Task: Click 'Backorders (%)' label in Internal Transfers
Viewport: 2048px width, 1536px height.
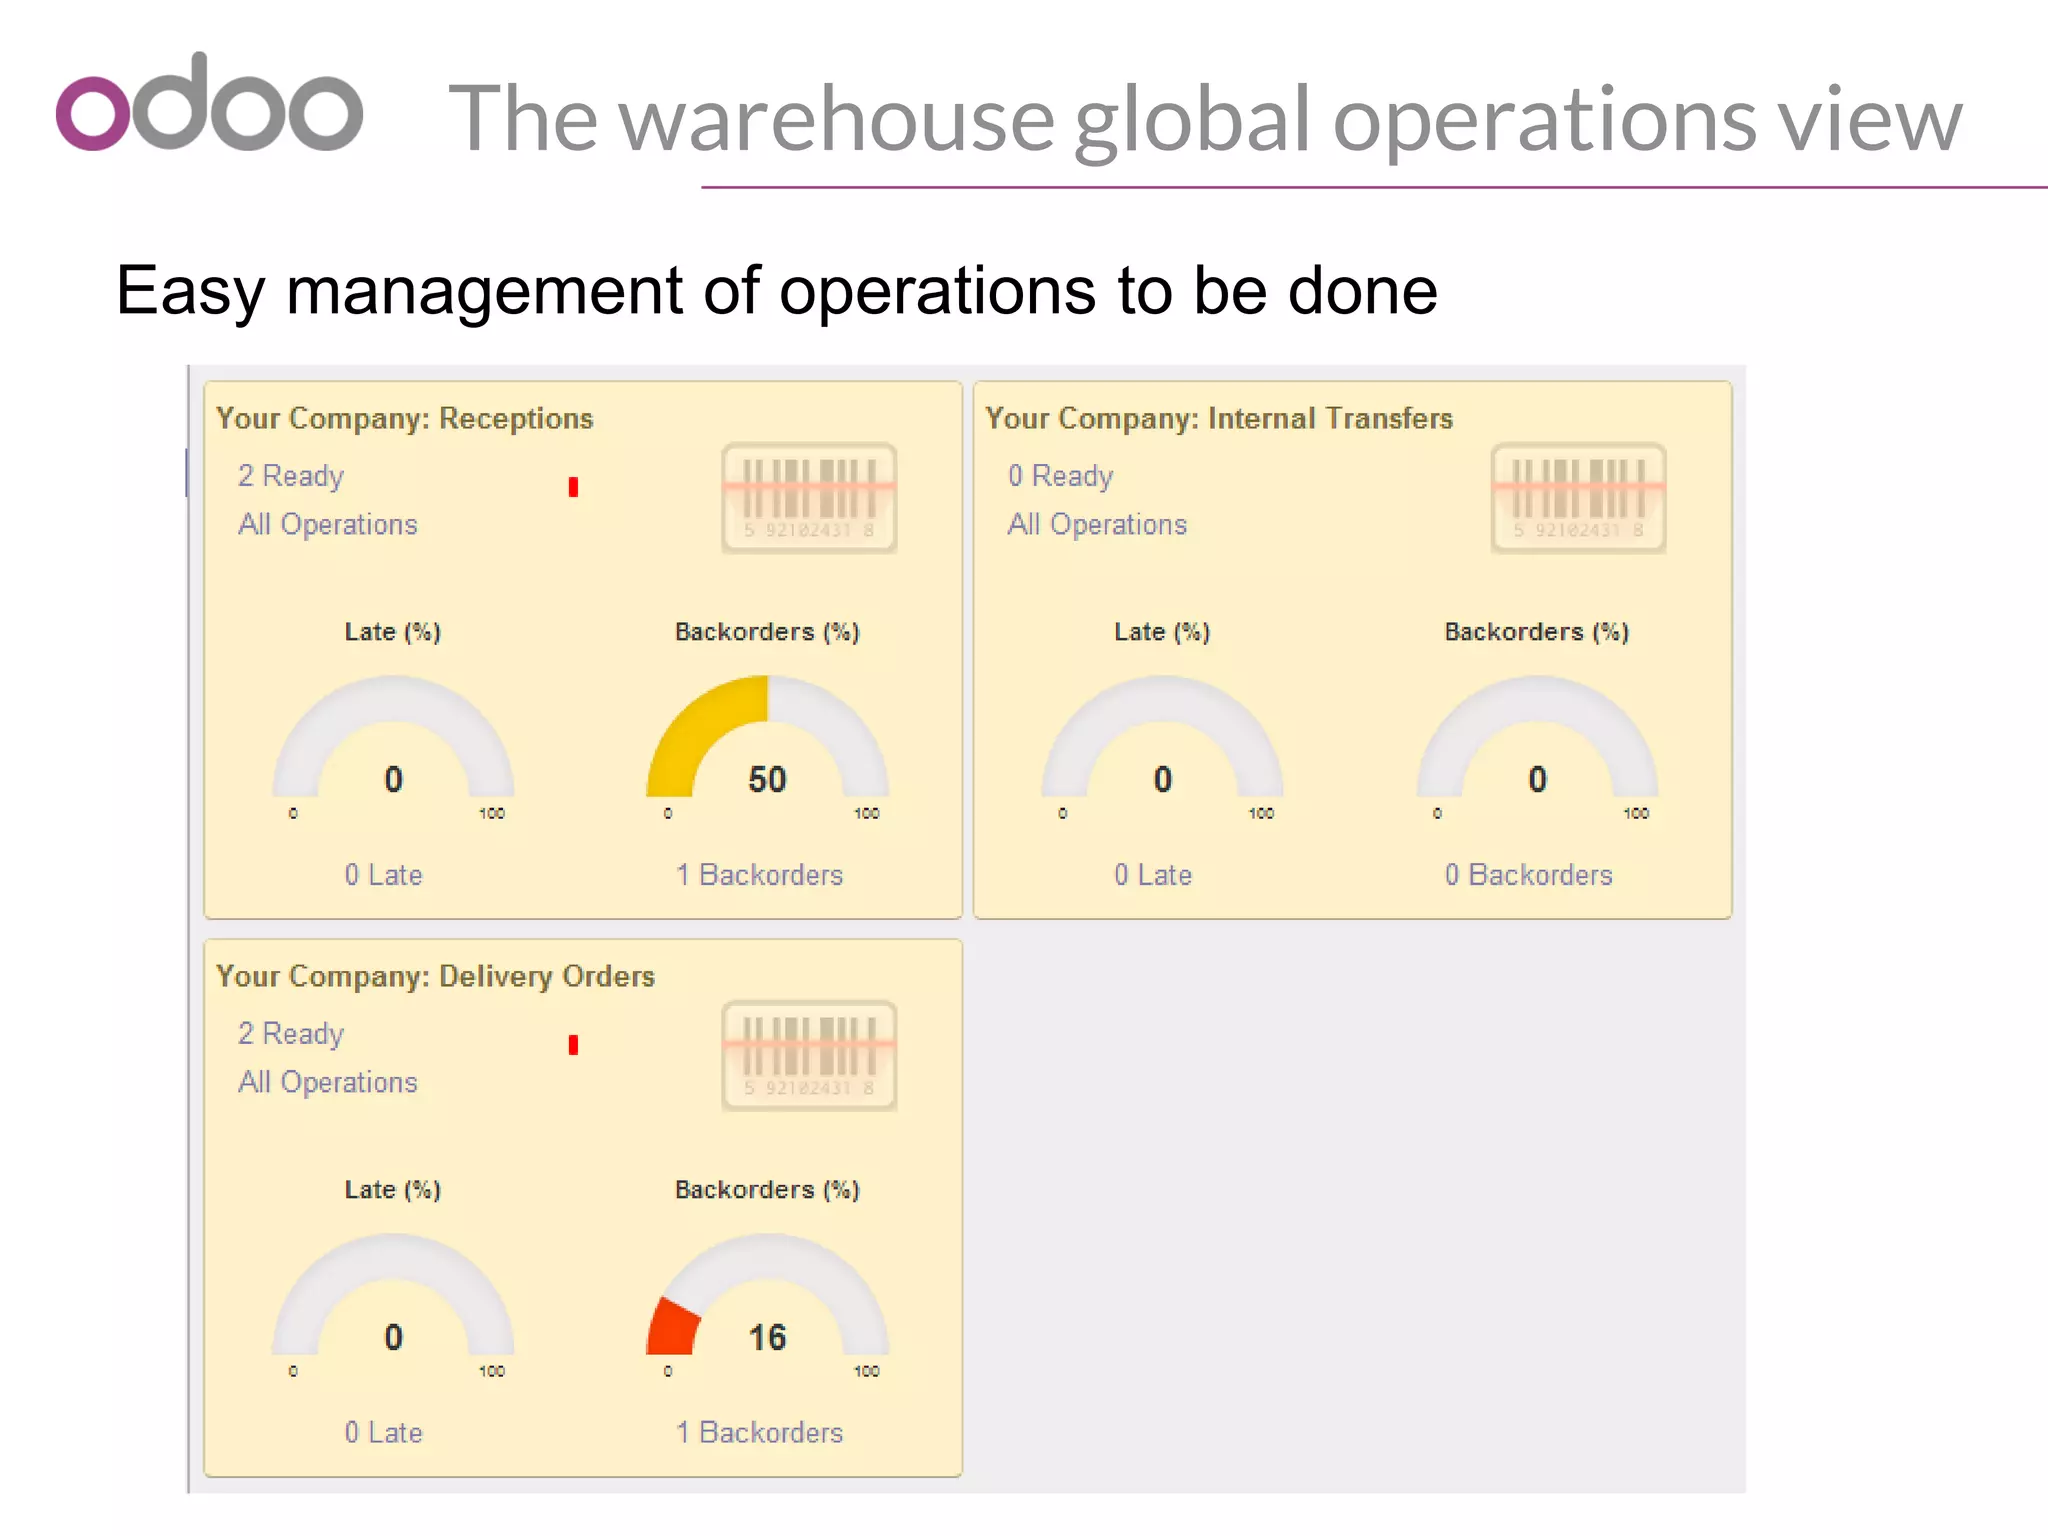Action: [1537, 632]
